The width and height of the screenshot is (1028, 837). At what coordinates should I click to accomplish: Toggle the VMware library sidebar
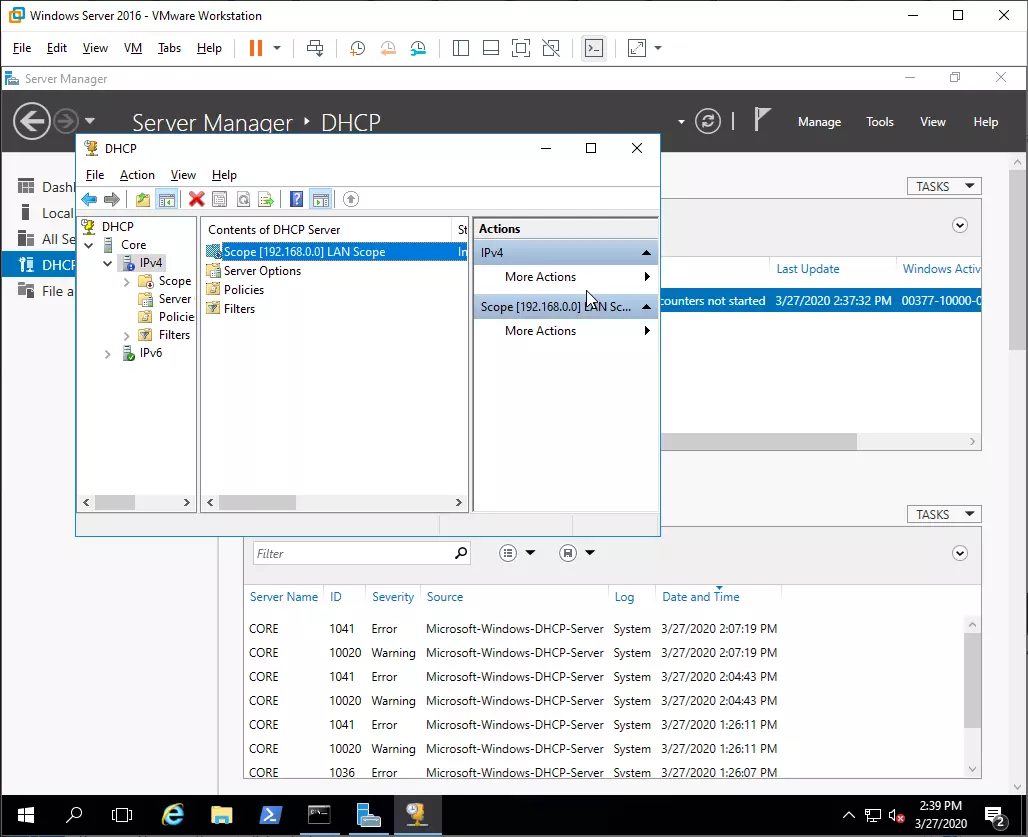click(x=461, y=48)
